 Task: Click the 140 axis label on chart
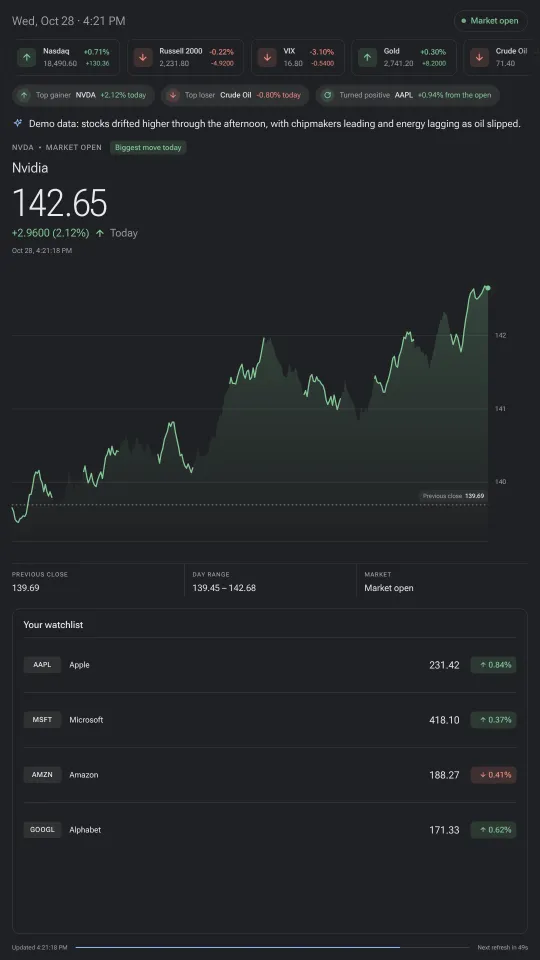click(501, 482)
